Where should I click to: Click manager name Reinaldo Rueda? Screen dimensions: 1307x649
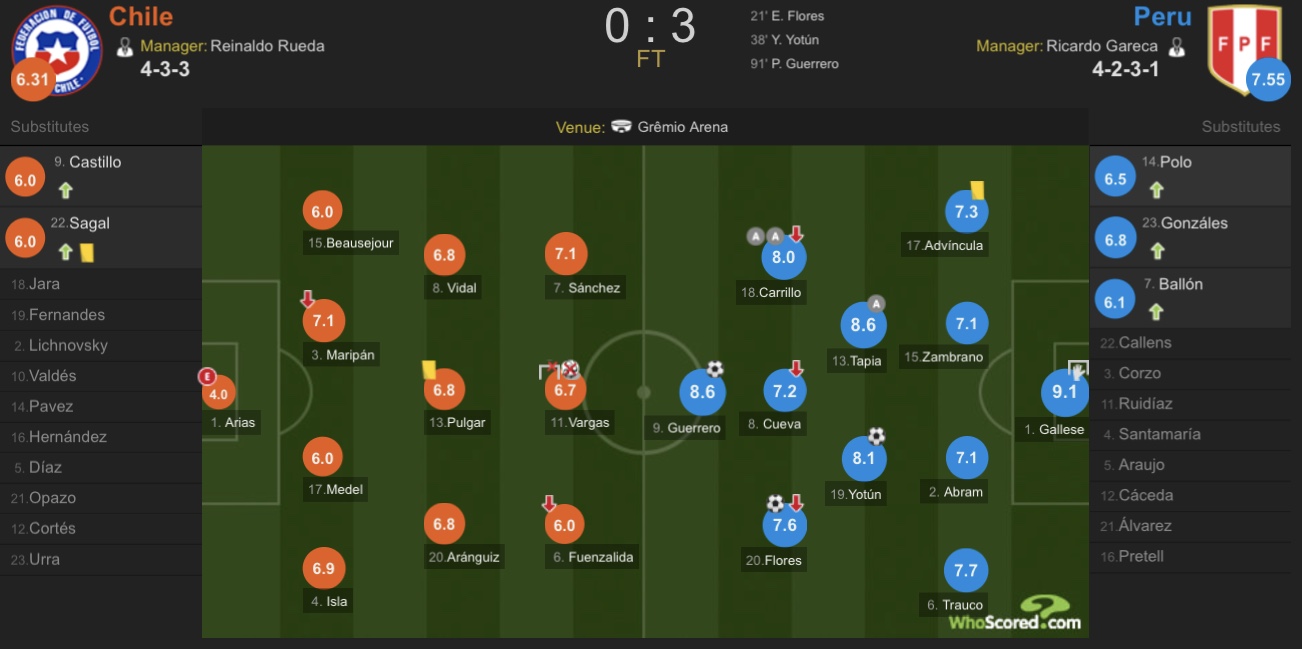267,46
